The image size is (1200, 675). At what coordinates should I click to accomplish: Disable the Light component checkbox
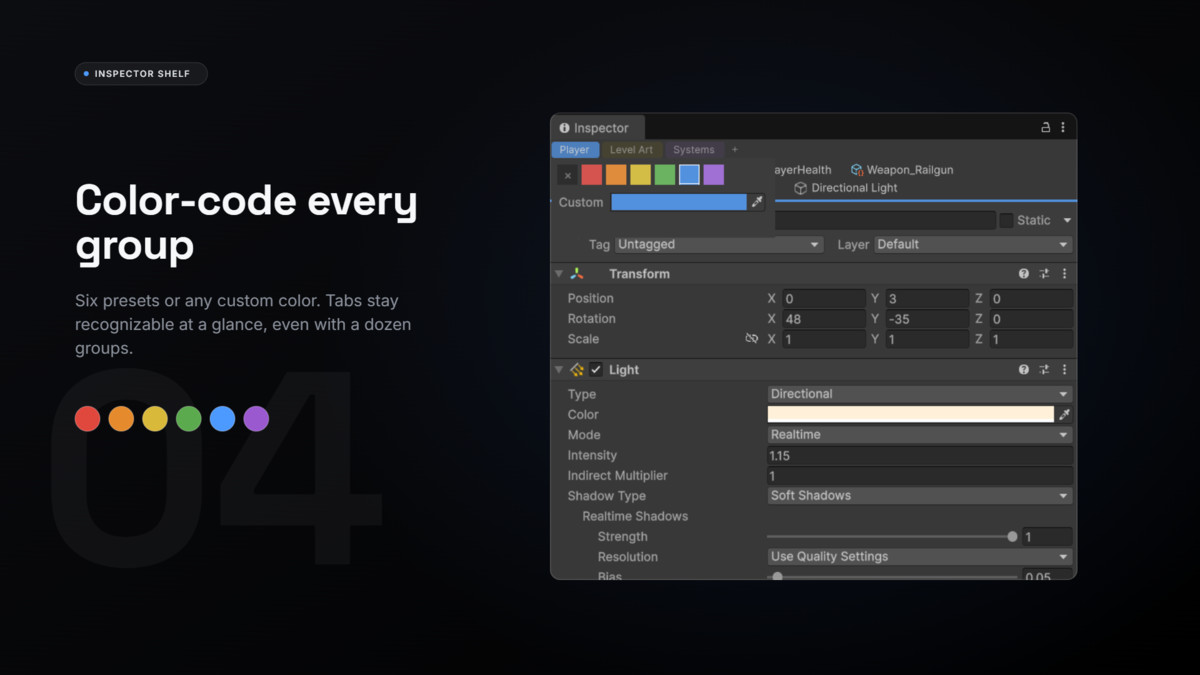[x=596, y=370]
